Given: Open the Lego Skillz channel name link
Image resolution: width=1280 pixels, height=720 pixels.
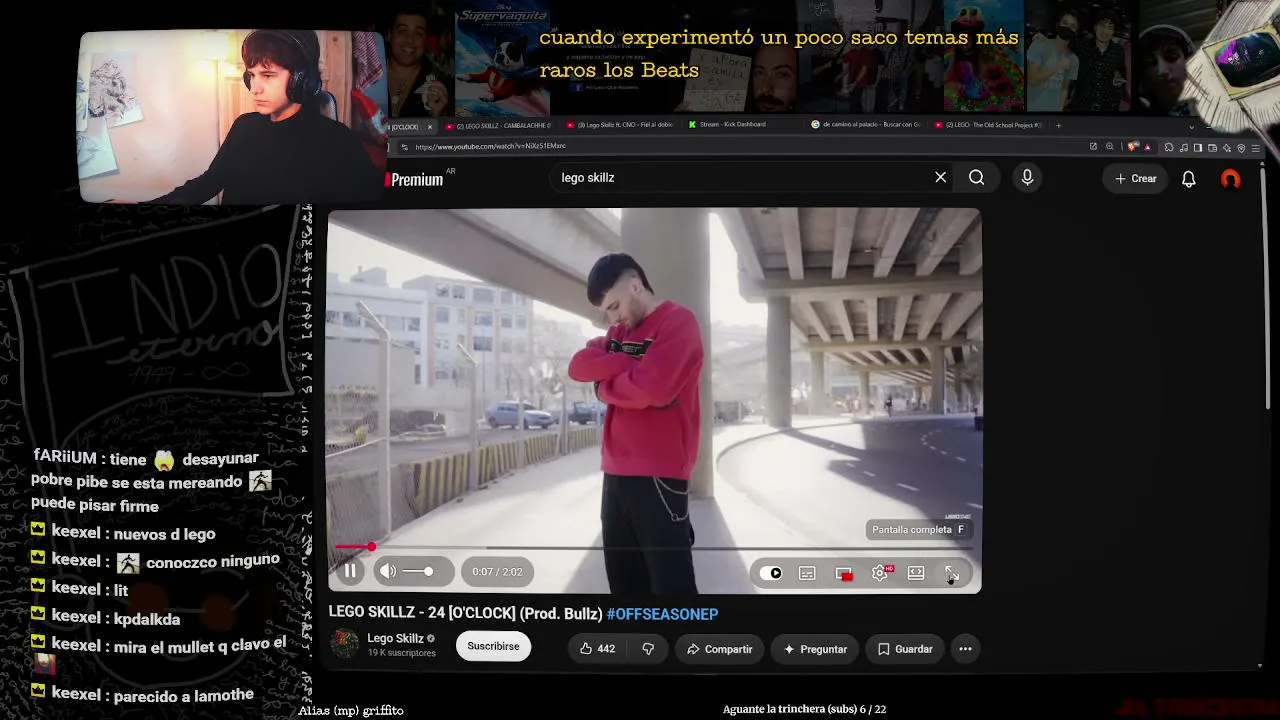Looking at the screenshot, I should (395, 638).
